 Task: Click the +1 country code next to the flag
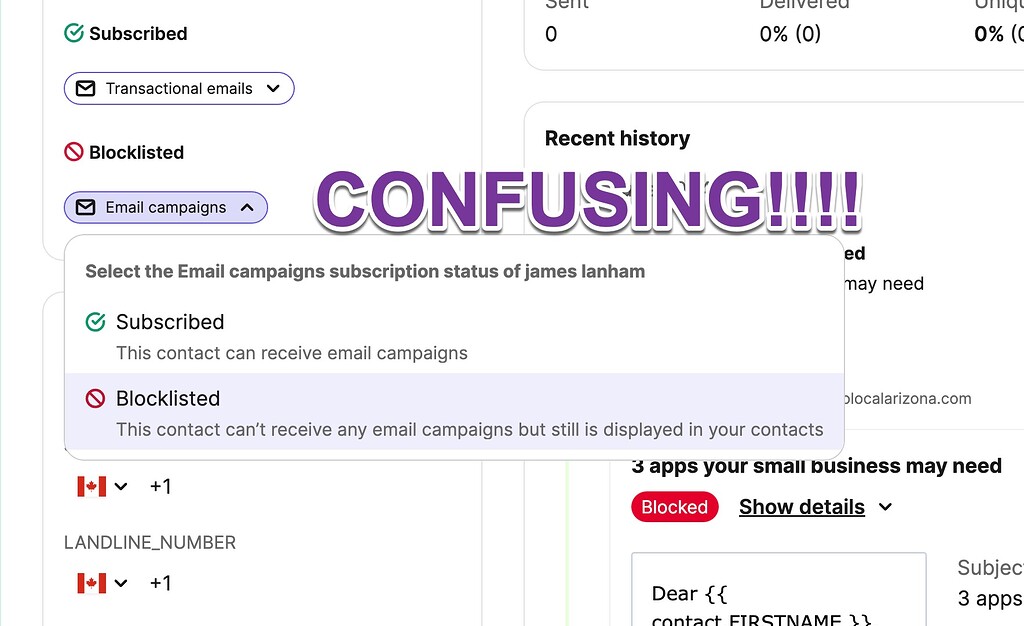click(160, 486)
